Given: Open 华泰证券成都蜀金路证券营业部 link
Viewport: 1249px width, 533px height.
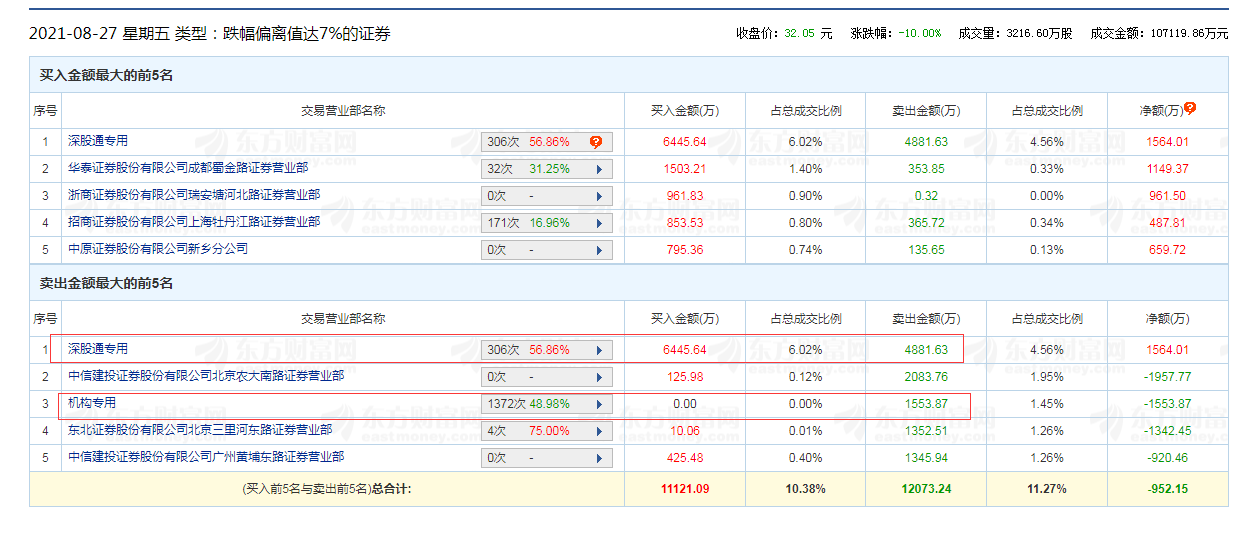Looking at the screenshot, I should [x=187, y=168].
